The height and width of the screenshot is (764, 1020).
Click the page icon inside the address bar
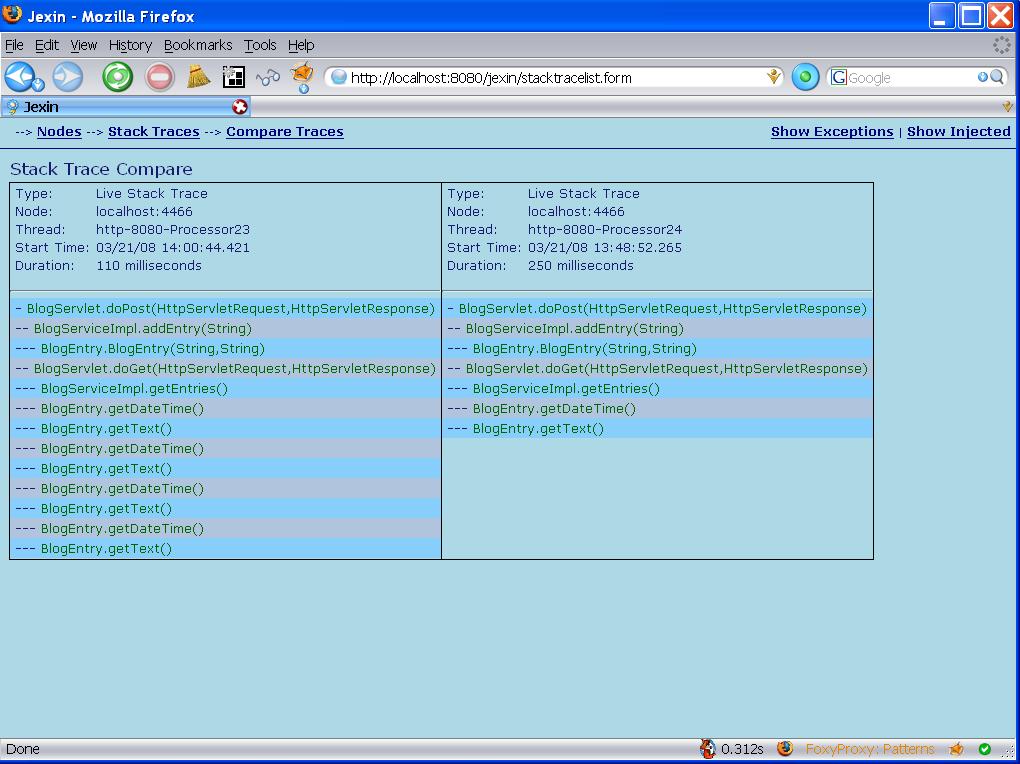[338, 77]
